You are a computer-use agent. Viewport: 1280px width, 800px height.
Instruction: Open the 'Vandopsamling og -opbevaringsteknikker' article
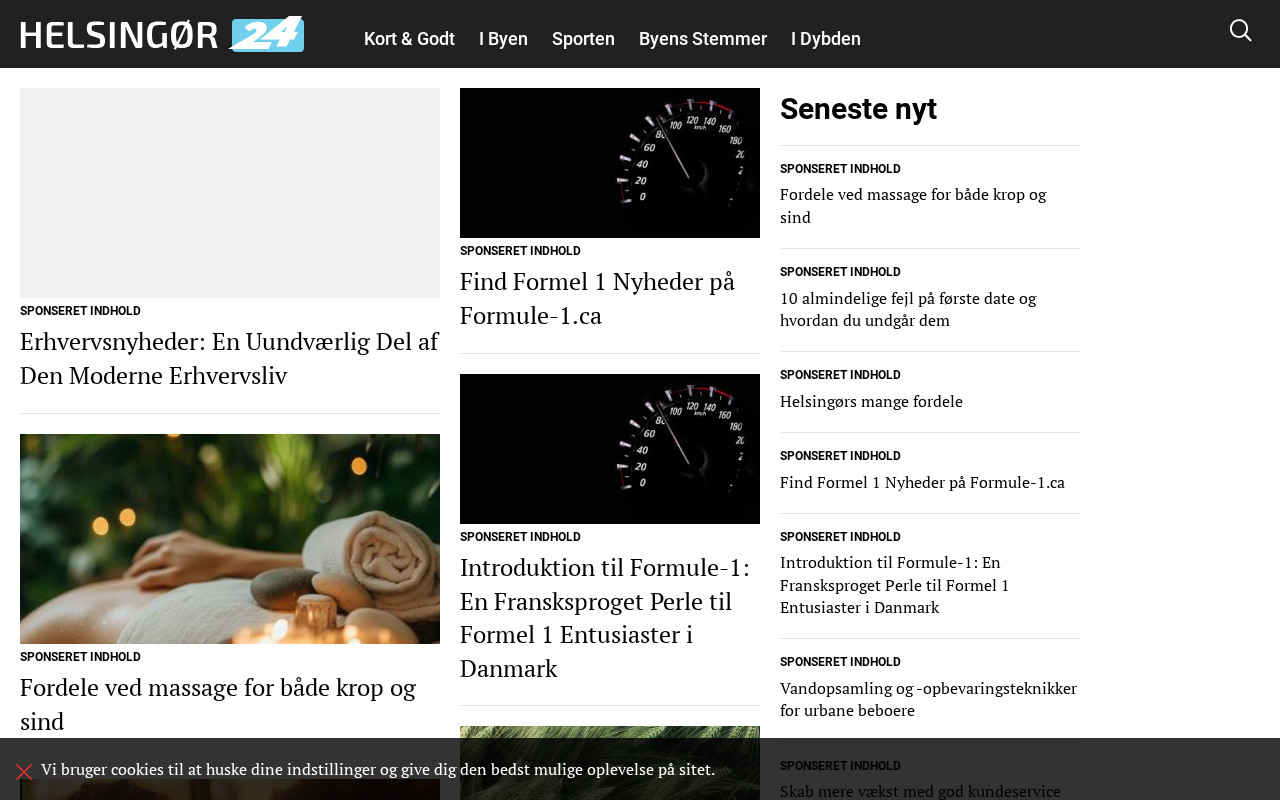[928, 699]
